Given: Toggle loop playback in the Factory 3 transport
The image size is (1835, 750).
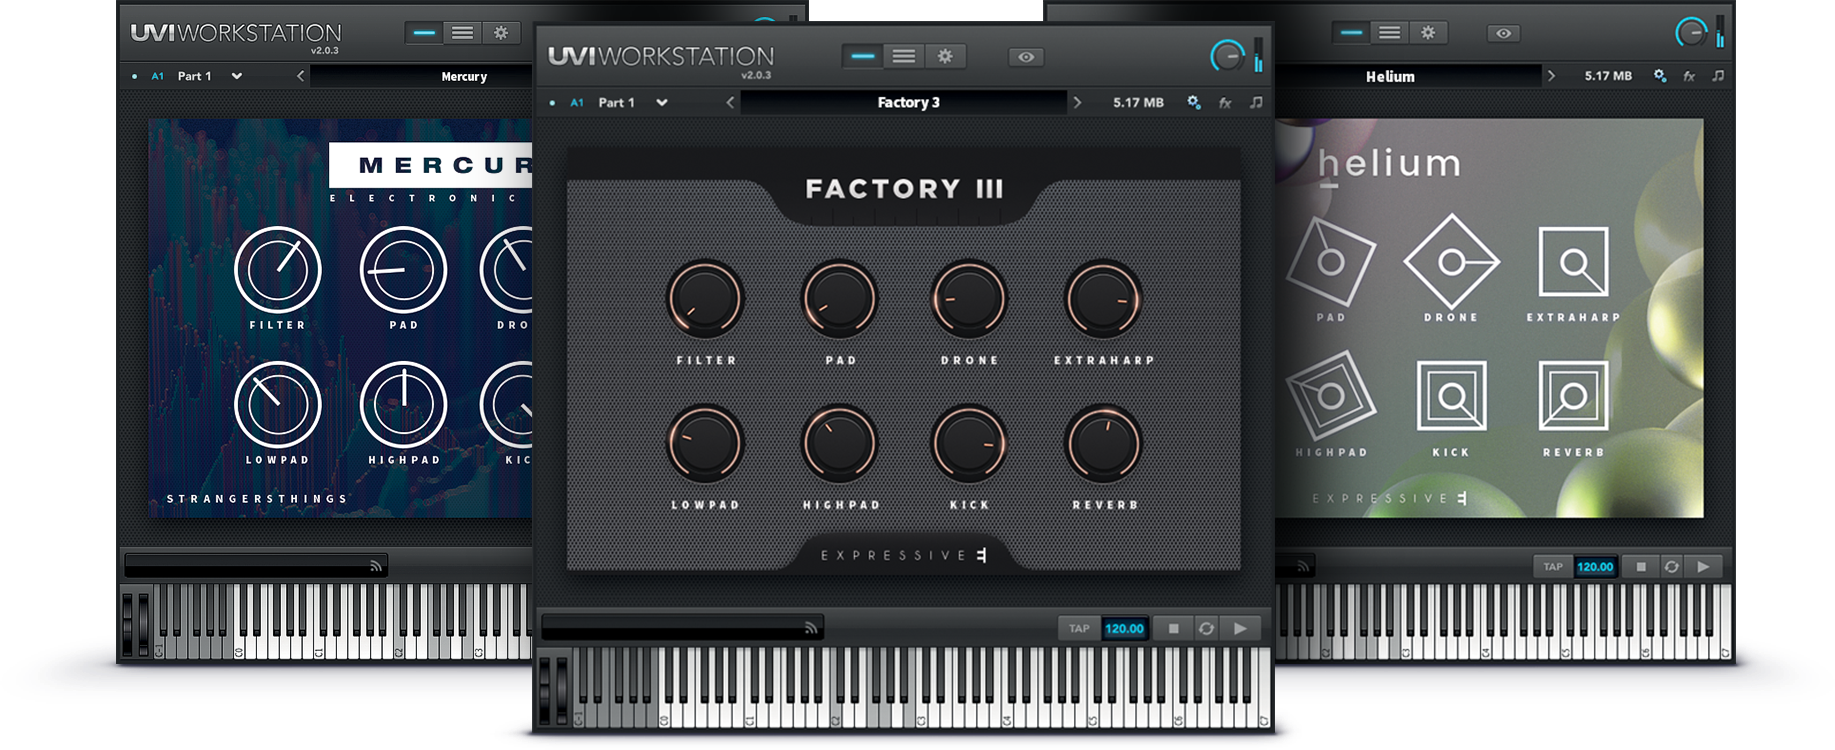Looking at the screenshot, I should (x=1206, y=629).
